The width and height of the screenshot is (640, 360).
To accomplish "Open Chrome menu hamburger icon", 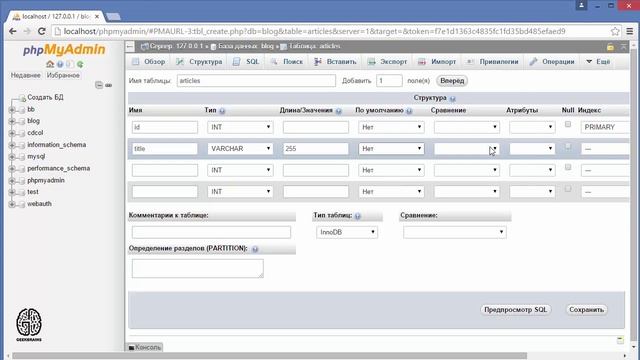I will pyautogui.click(x=630, y=31).
